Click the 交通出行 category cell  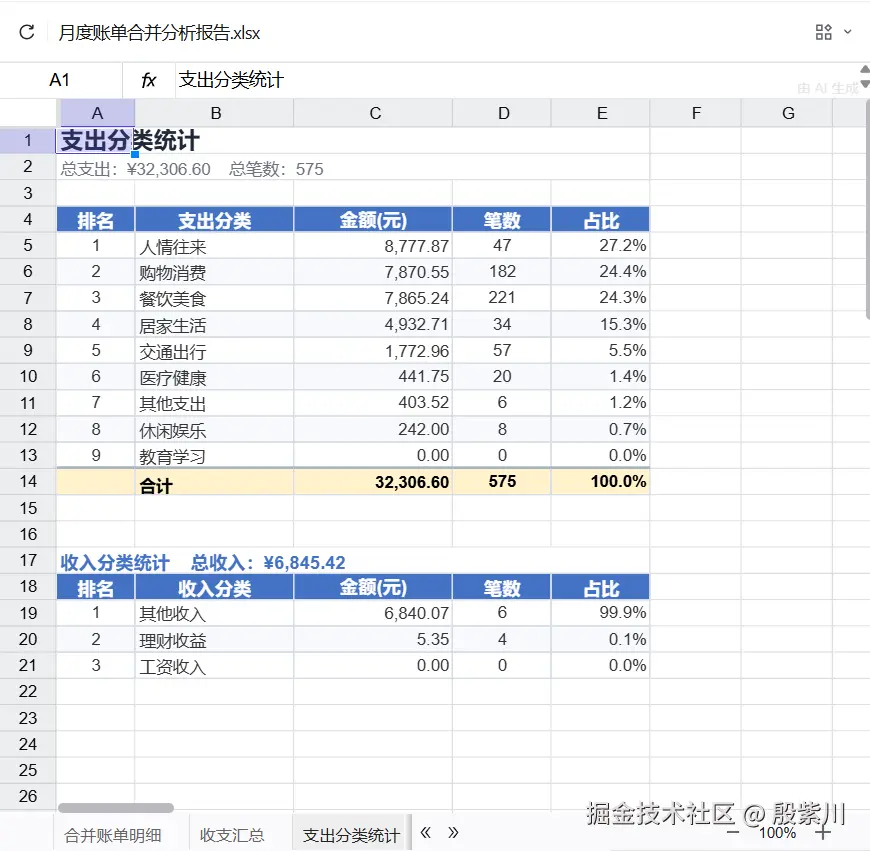[x=215, y=351]
